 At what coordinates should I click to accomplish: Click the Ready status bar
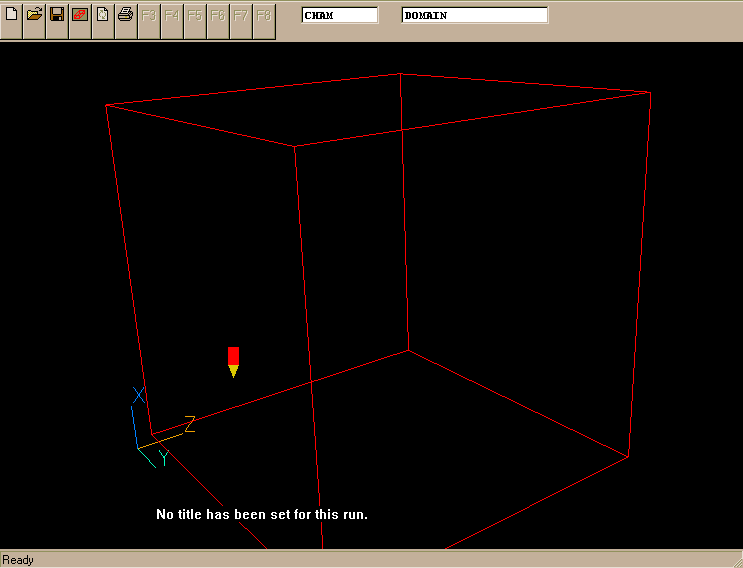(18, 560)
